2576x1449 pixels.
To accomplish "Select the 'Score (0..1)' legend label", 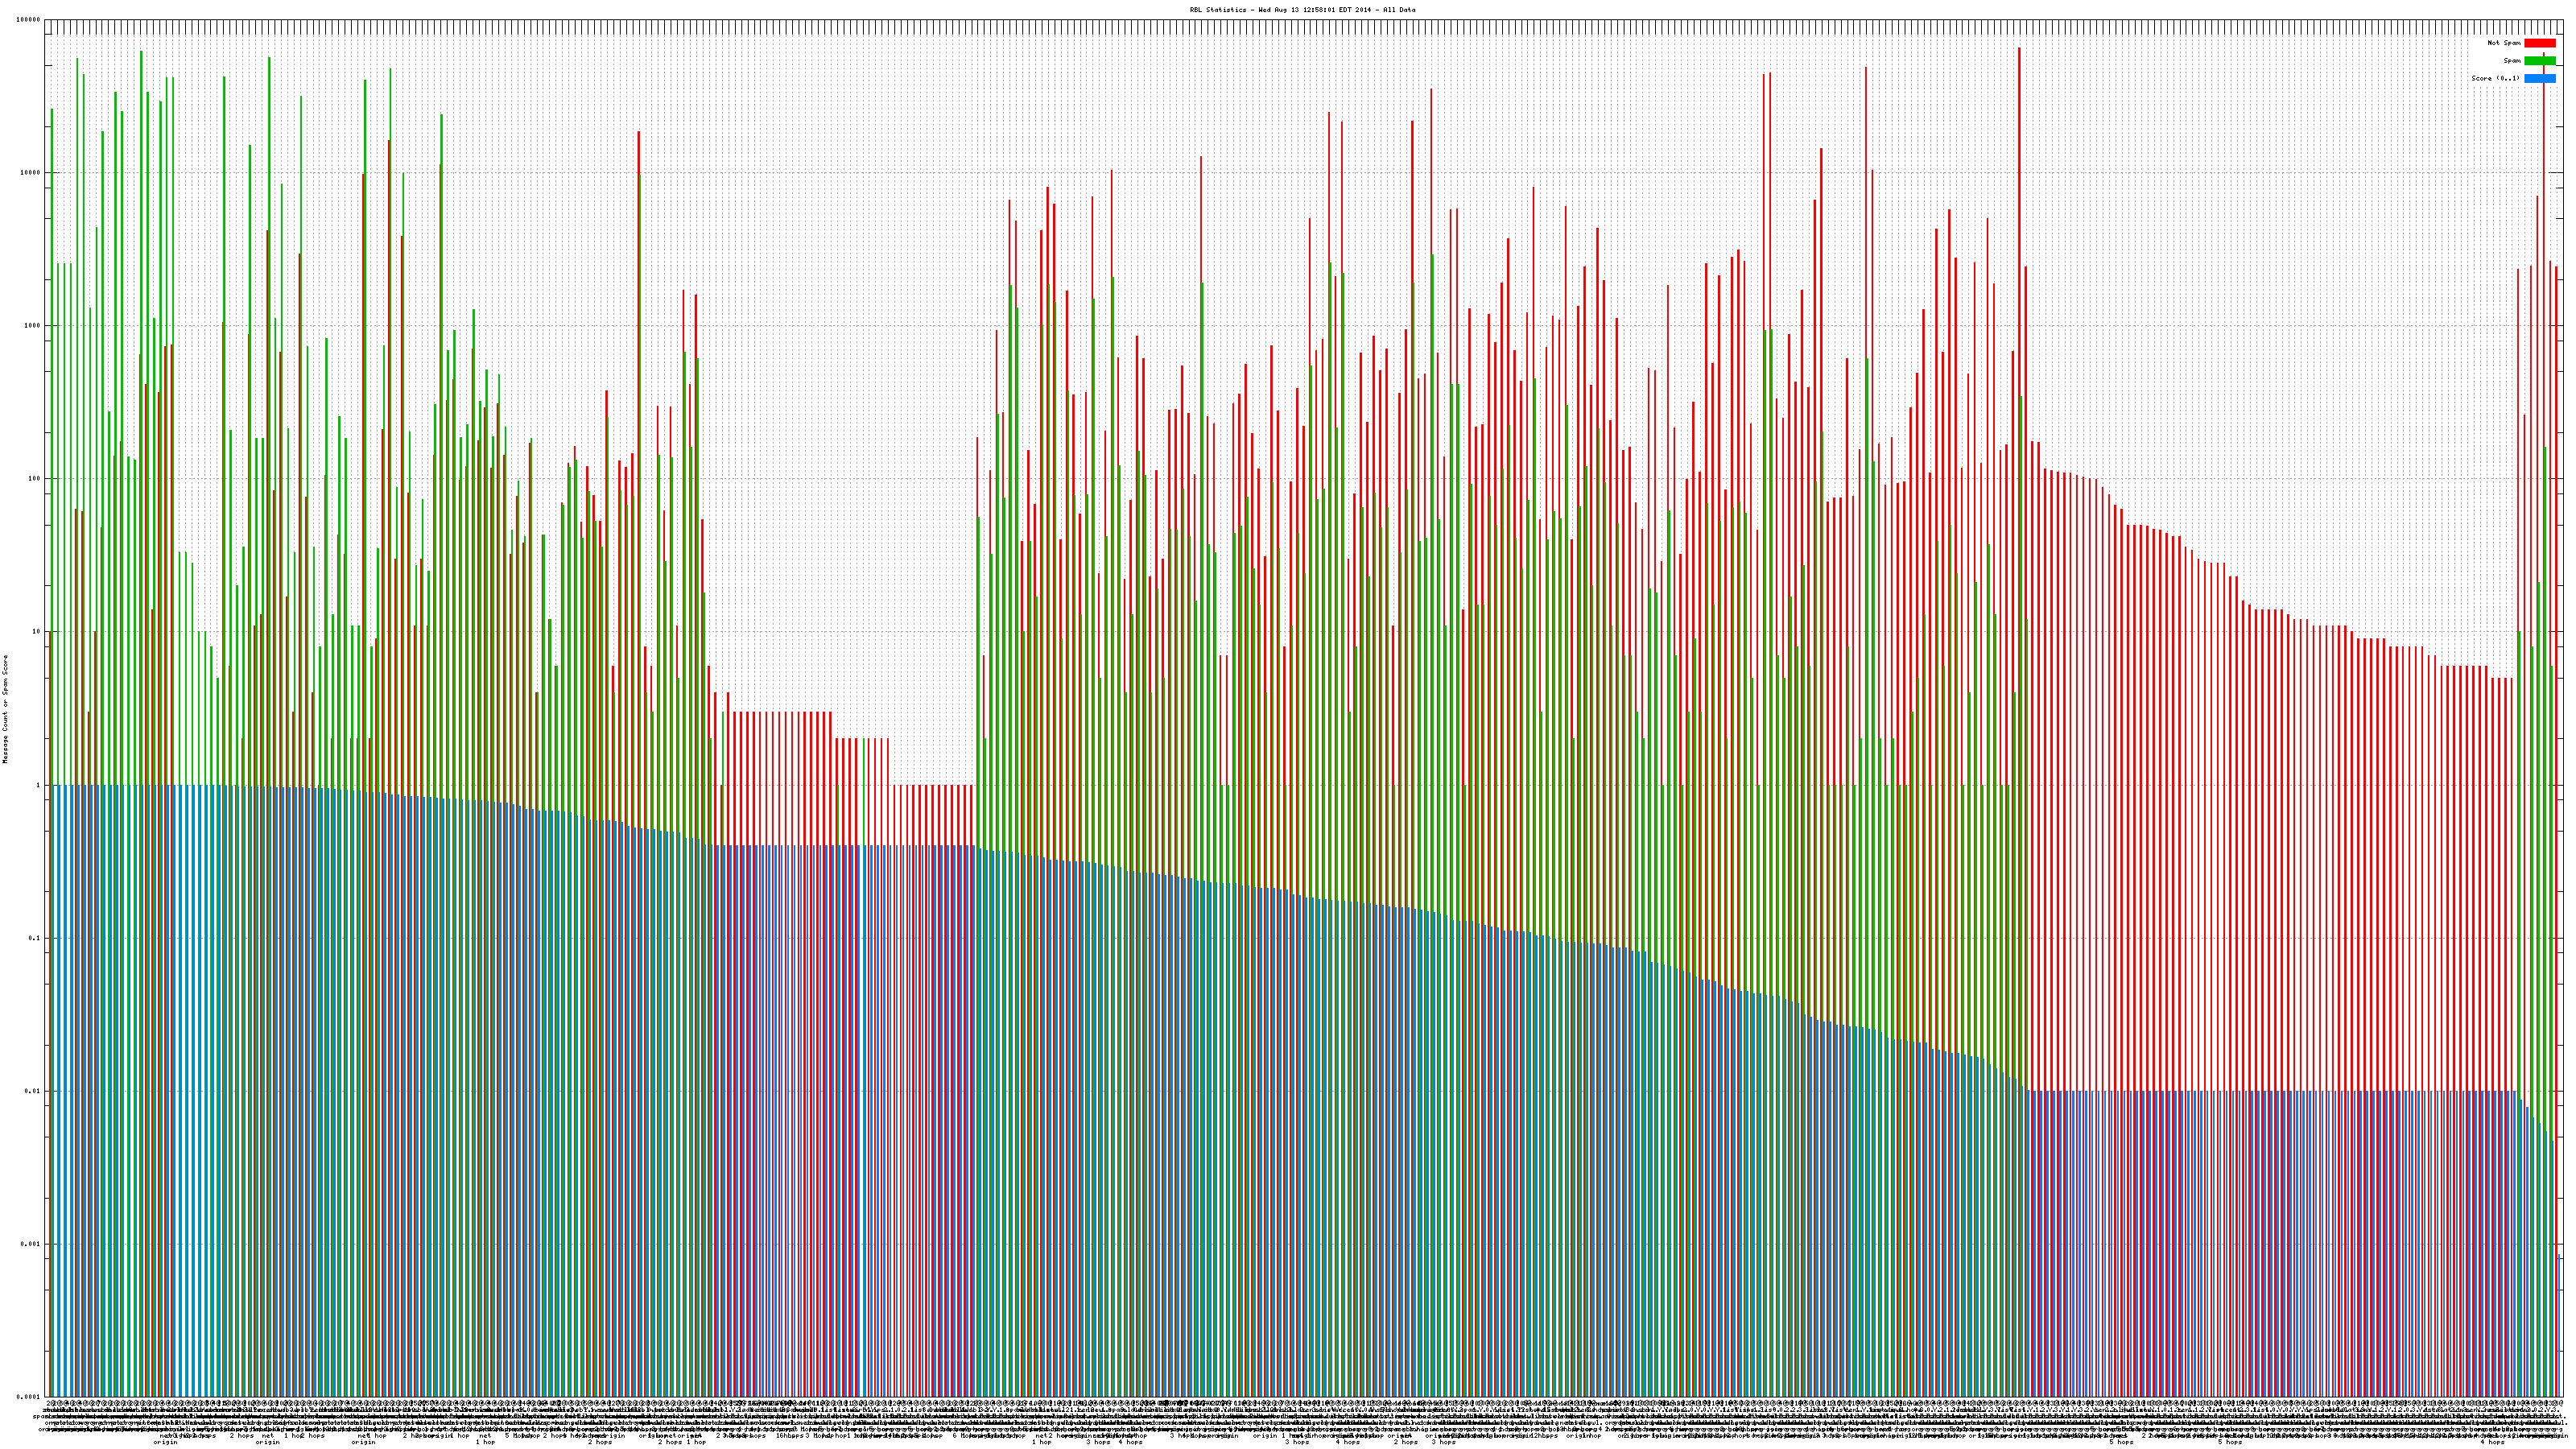I will click(2495, 78).
